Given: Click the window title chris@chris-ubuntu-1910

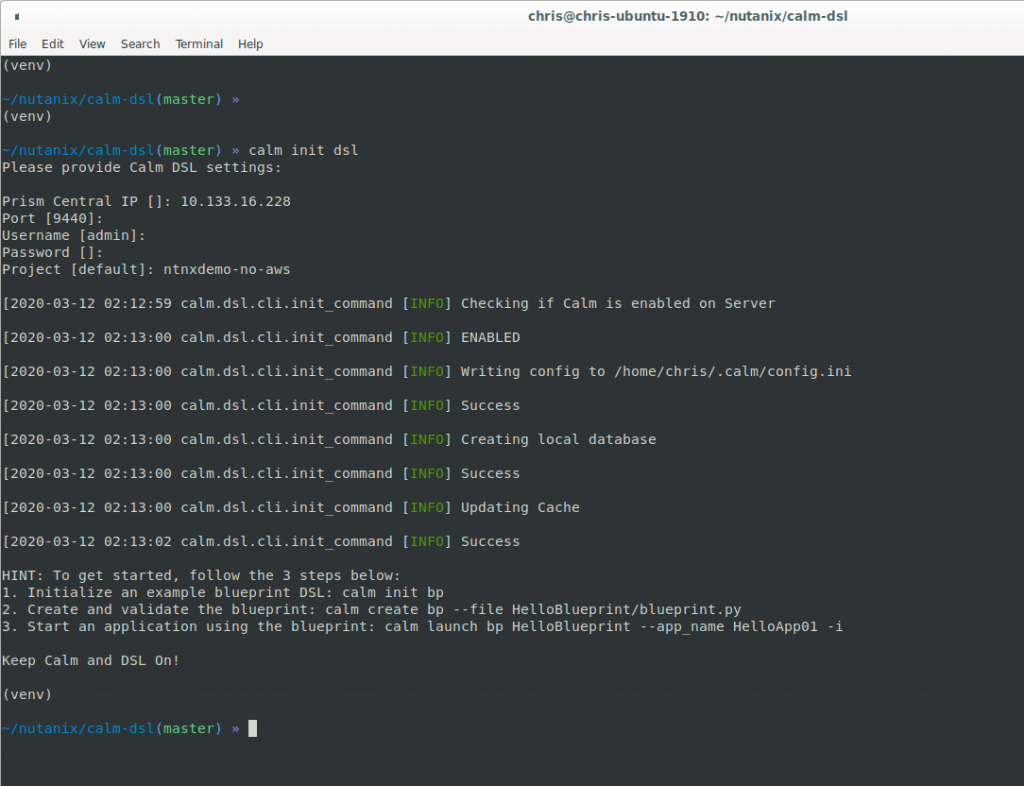Looking at the screenshot, I should pyautogui.click(x=688, y=16).
